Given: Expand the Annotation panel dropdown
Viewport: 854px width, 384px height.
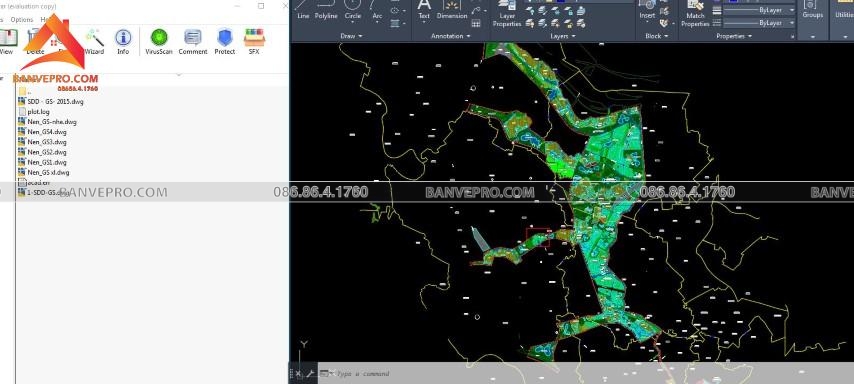Looking at the screenshot, I should coord(451,36).
